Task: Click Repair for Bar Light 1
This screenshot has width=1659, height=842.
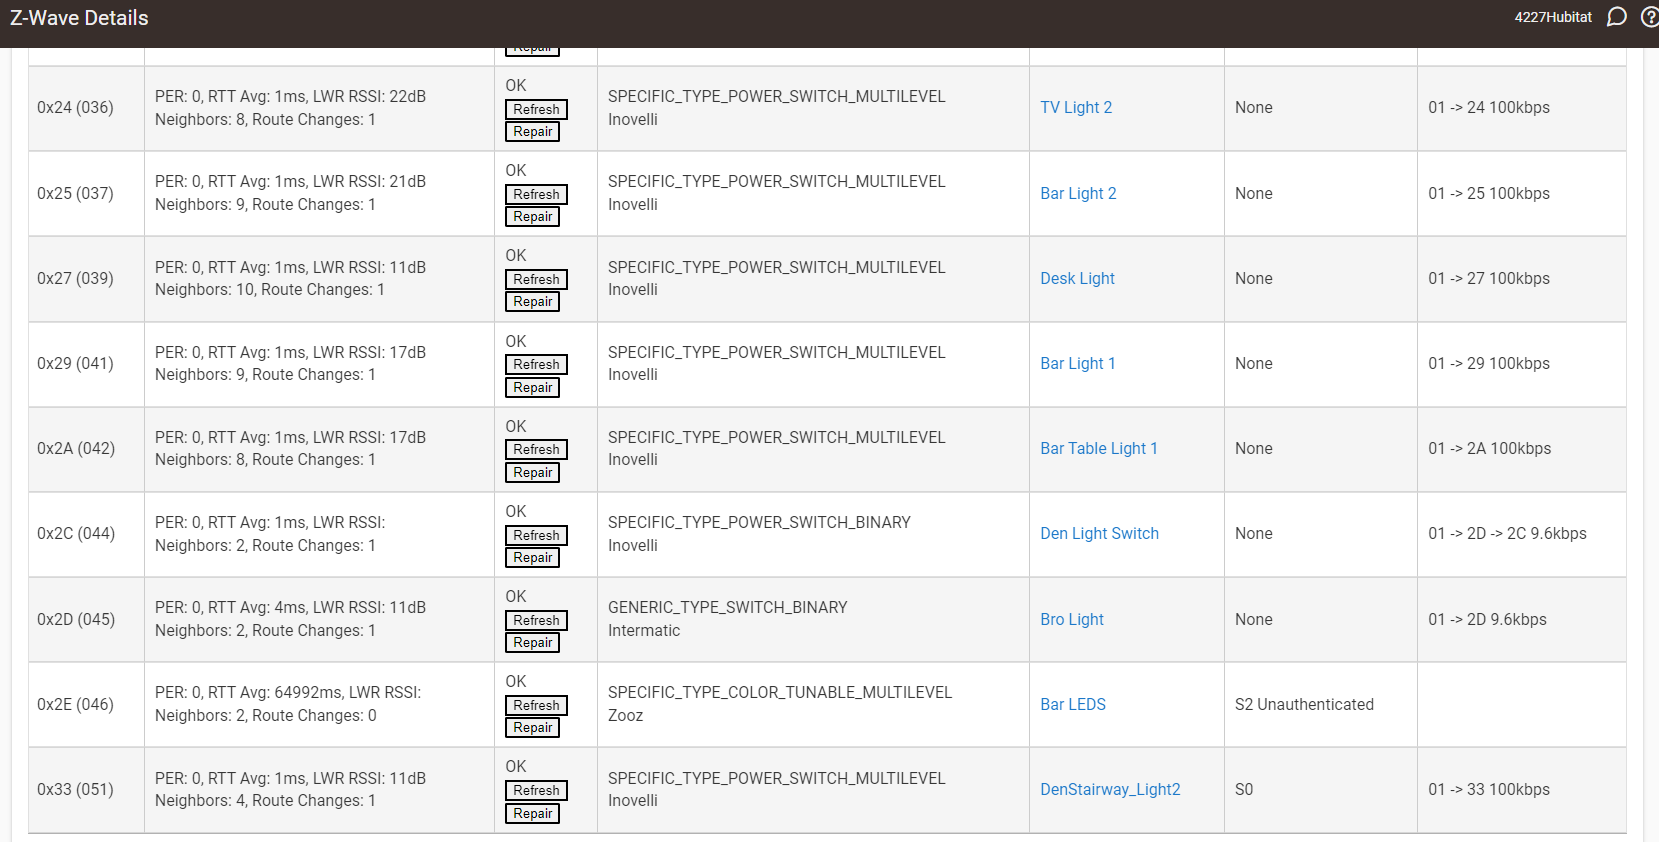Action: click(532, 387)
